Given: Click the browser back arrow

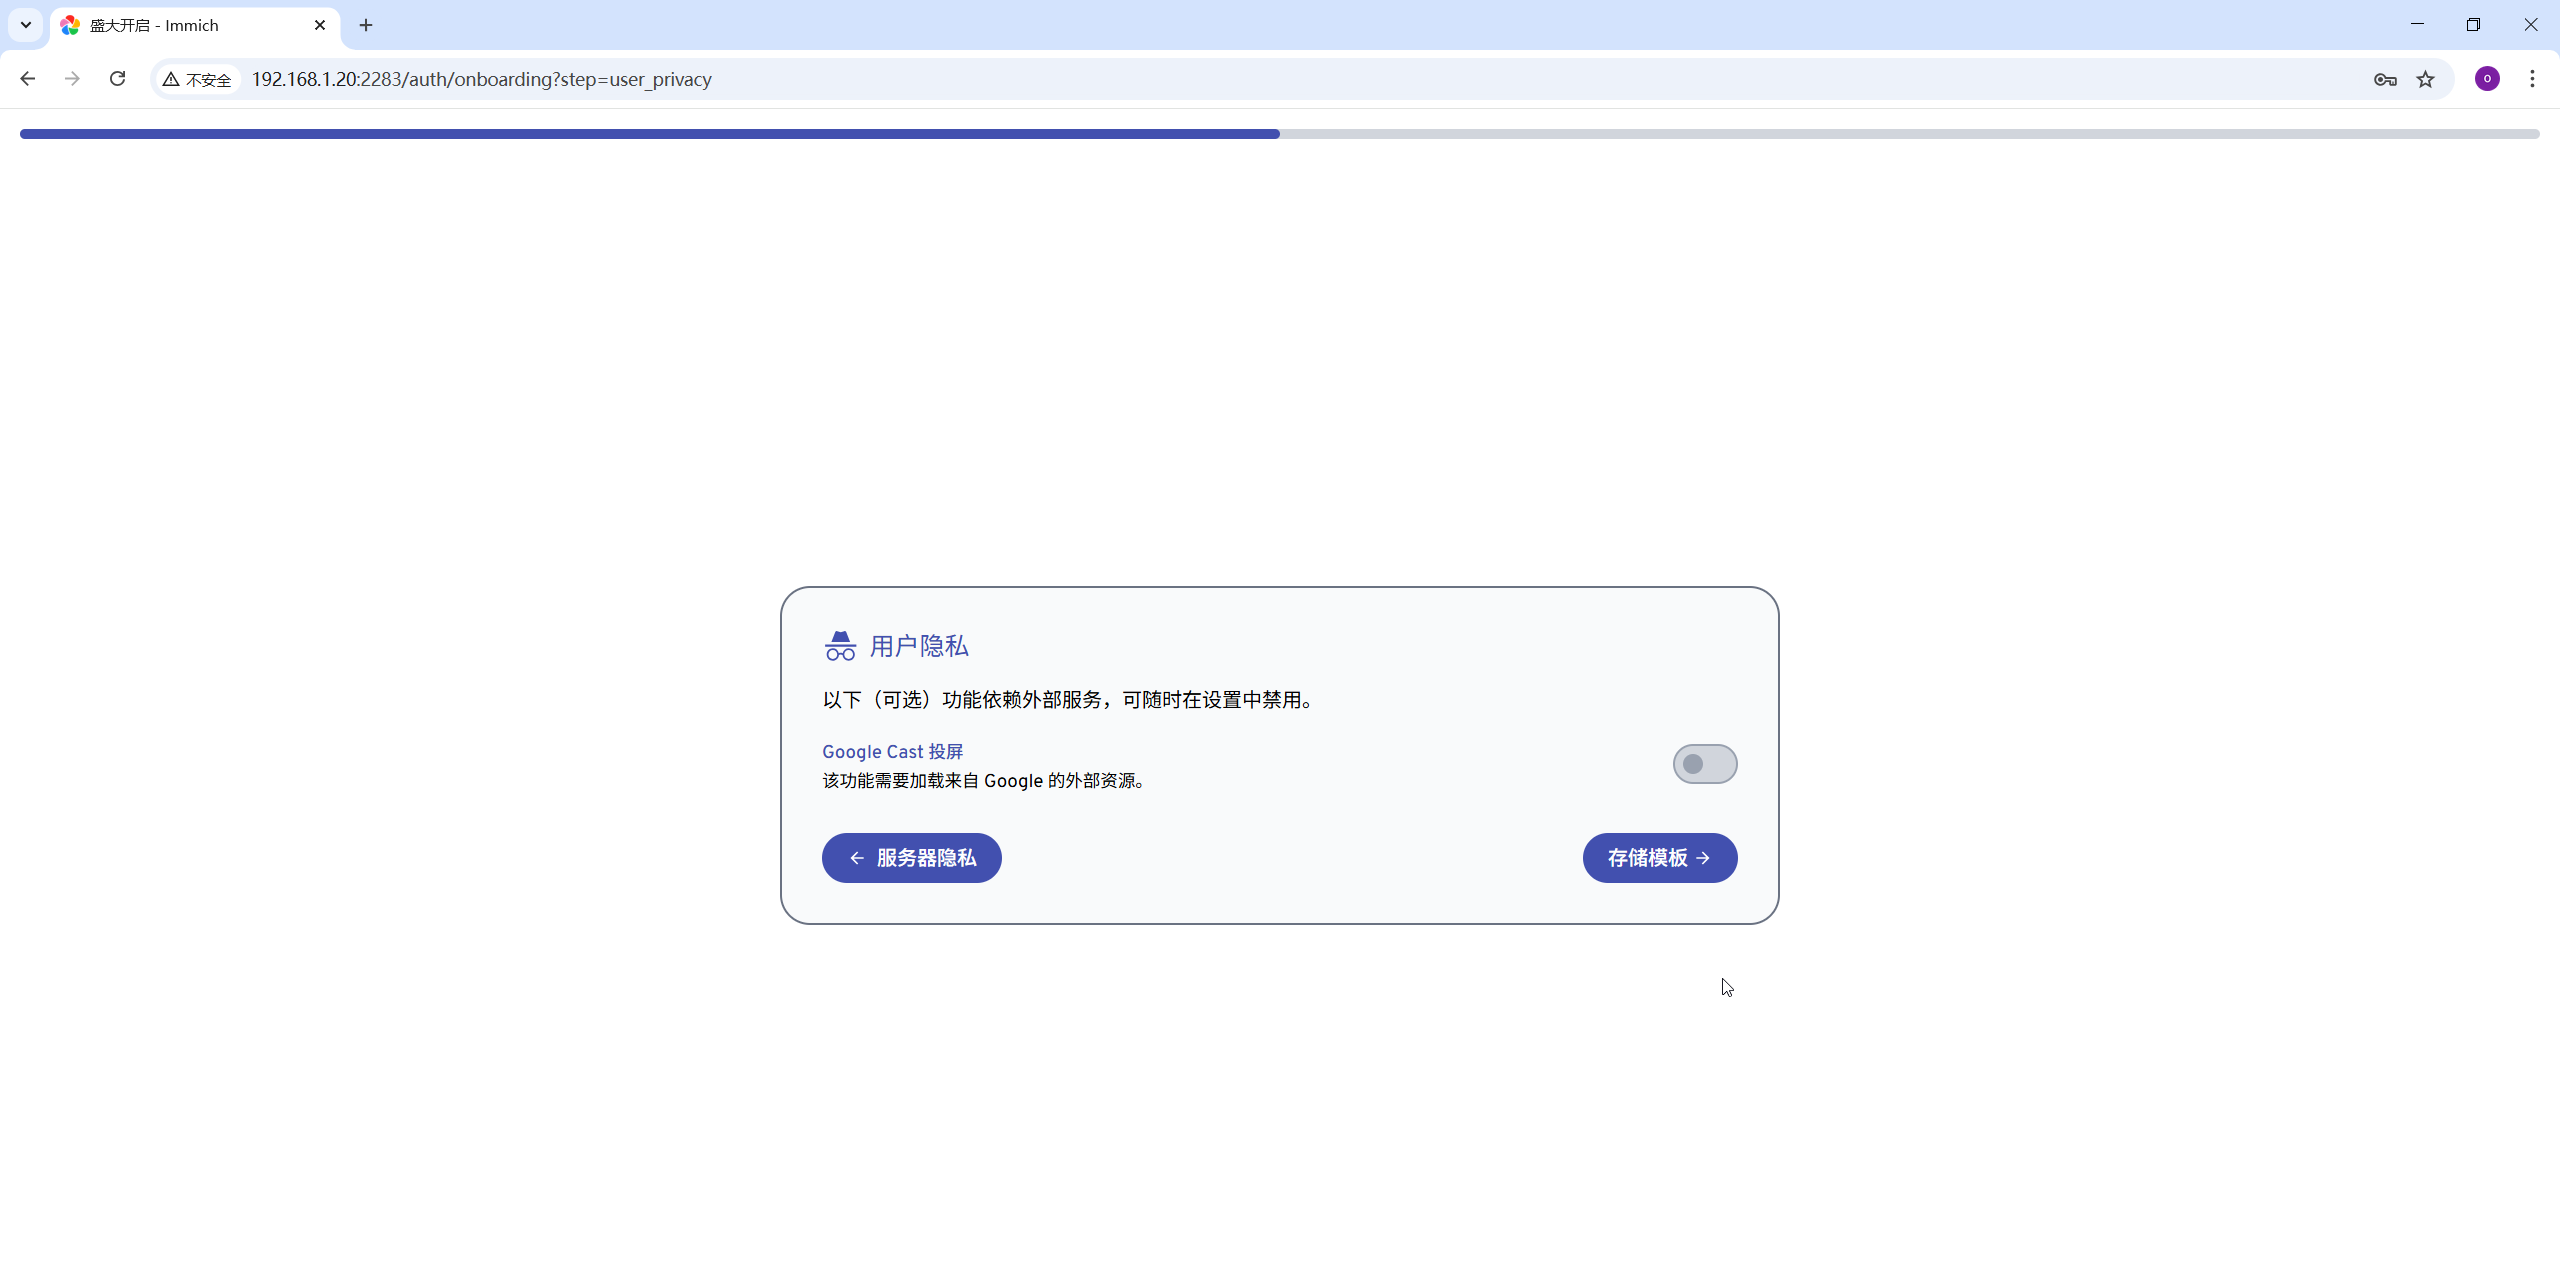Looking at the screenshot, I should click(28, 79).
